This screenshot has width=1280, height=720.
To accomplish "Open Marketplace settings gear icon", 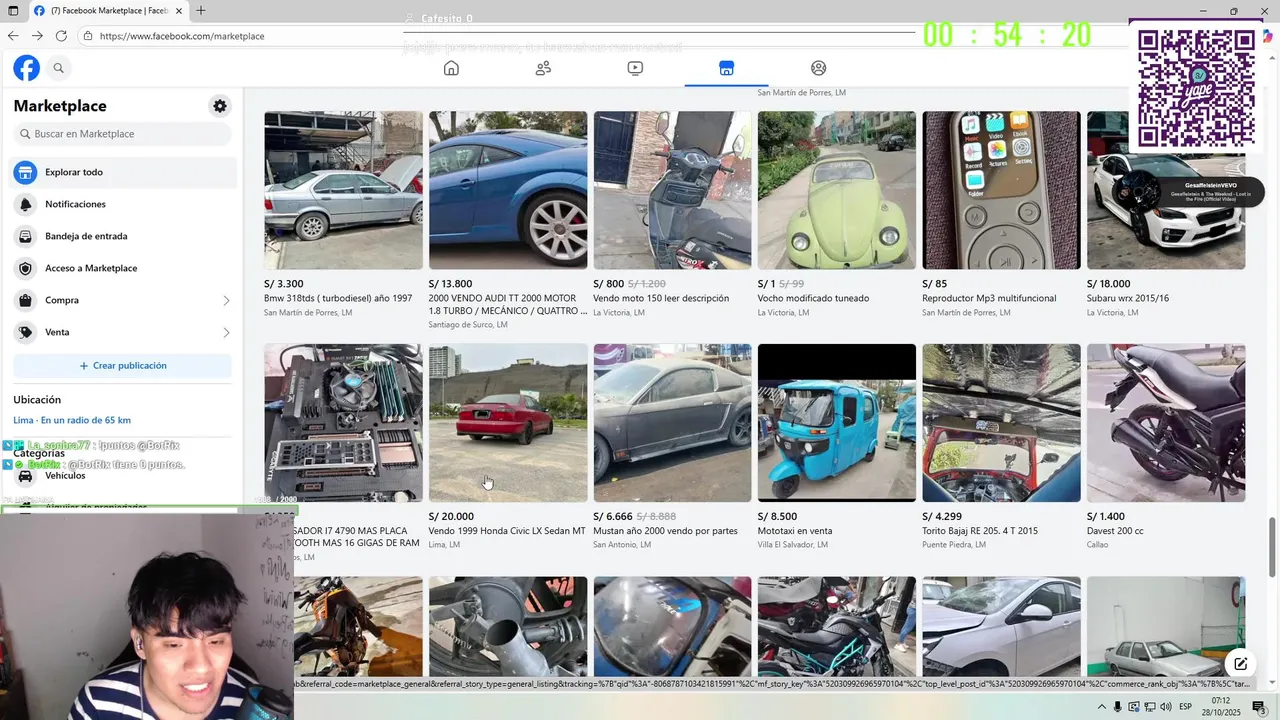I will tap(220, 106).
